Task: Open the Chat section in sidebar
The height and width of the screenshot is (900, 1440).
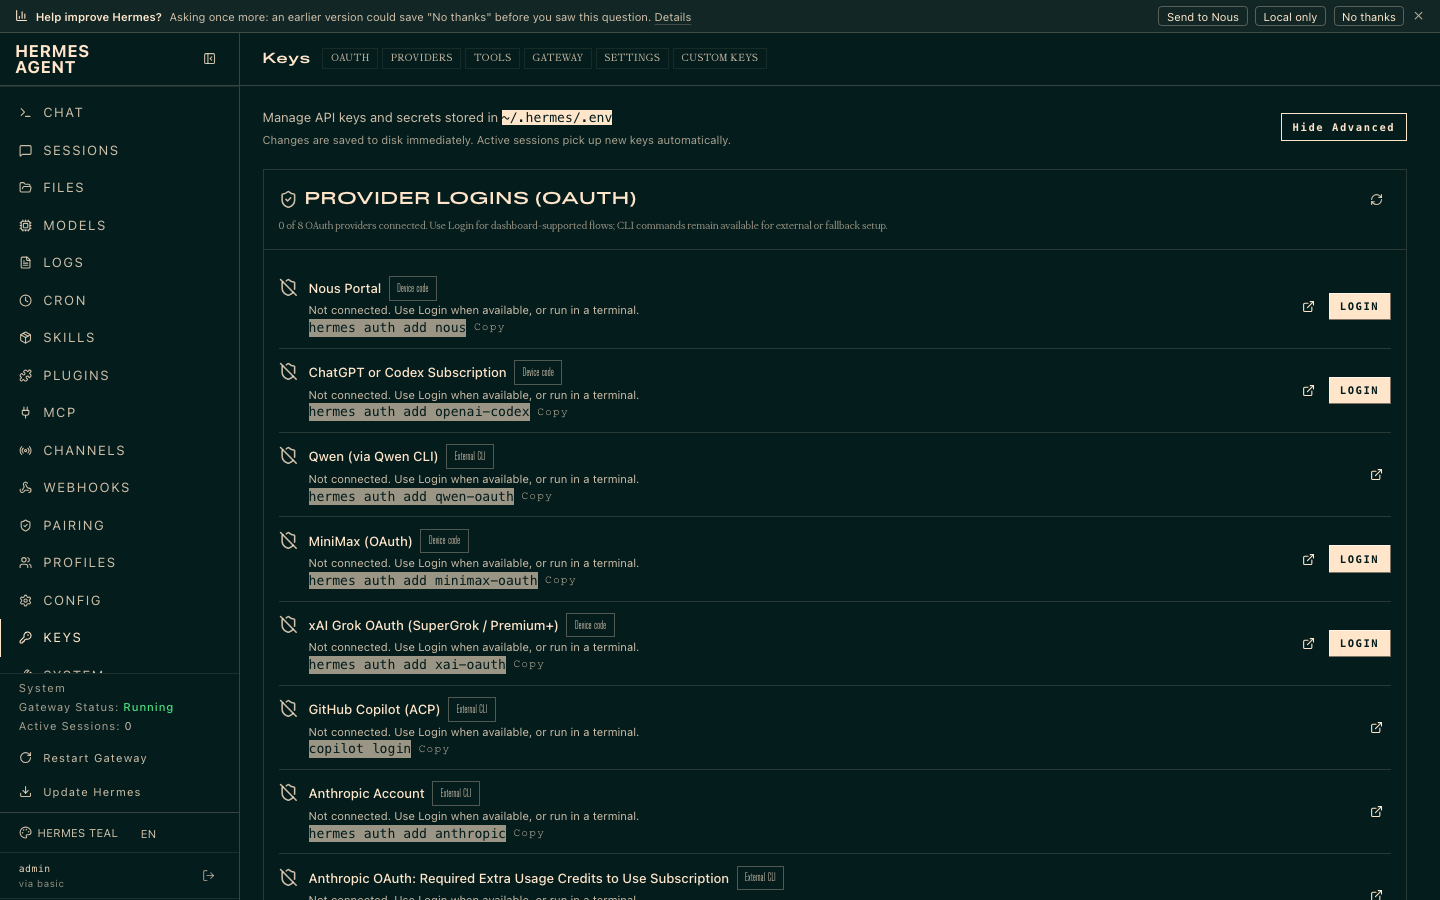Action: tap(120, 113)
